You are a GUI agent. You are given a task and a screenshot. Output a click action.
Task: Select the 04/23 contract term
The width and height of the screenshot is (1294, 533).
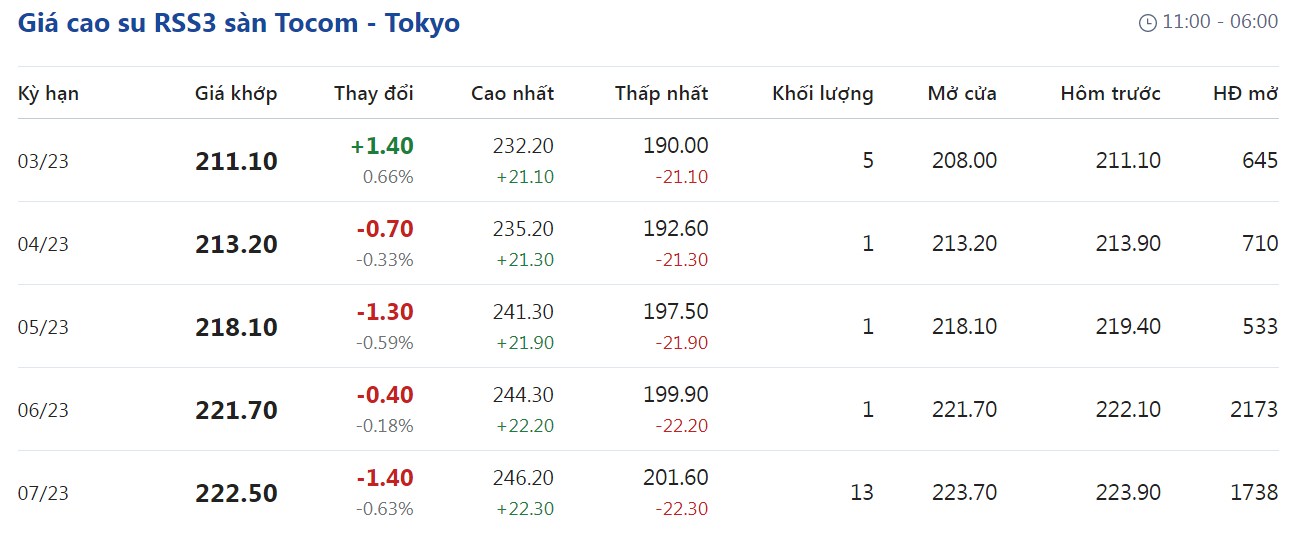tap(43, 244)
